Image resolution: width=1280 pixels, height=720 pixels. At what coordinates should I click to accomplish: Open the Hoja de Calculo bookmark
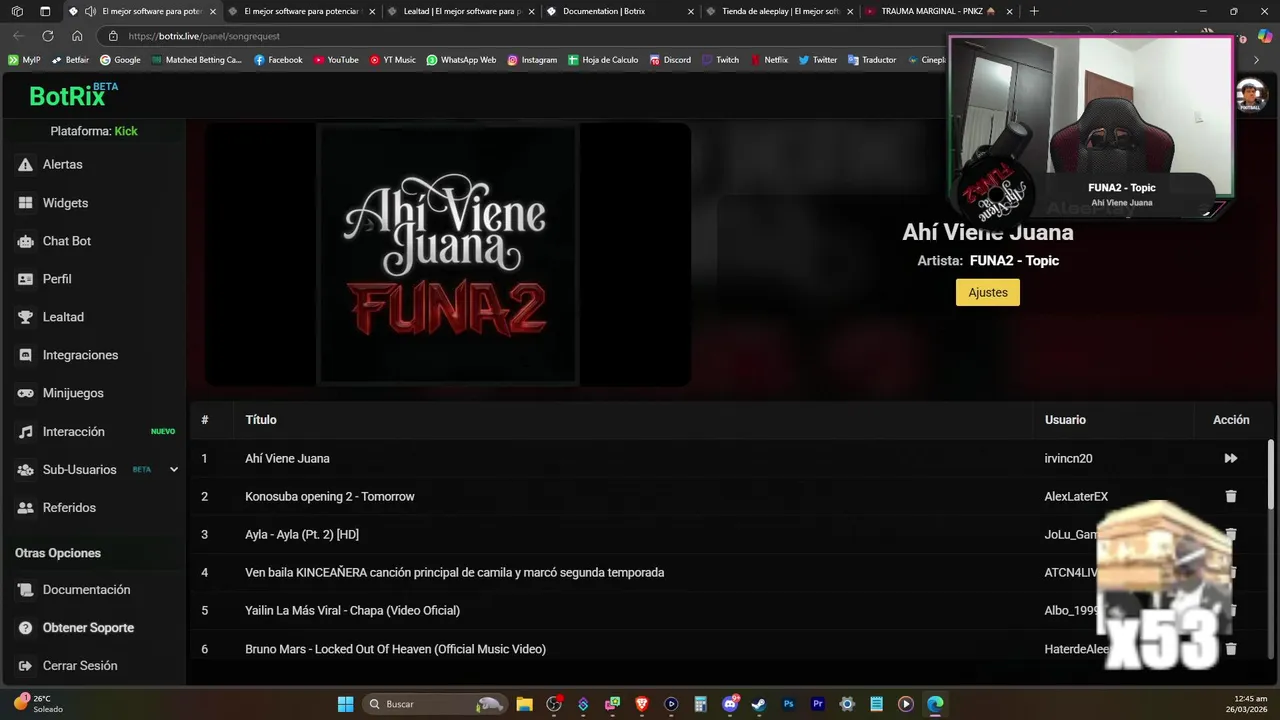click(603, 60)
